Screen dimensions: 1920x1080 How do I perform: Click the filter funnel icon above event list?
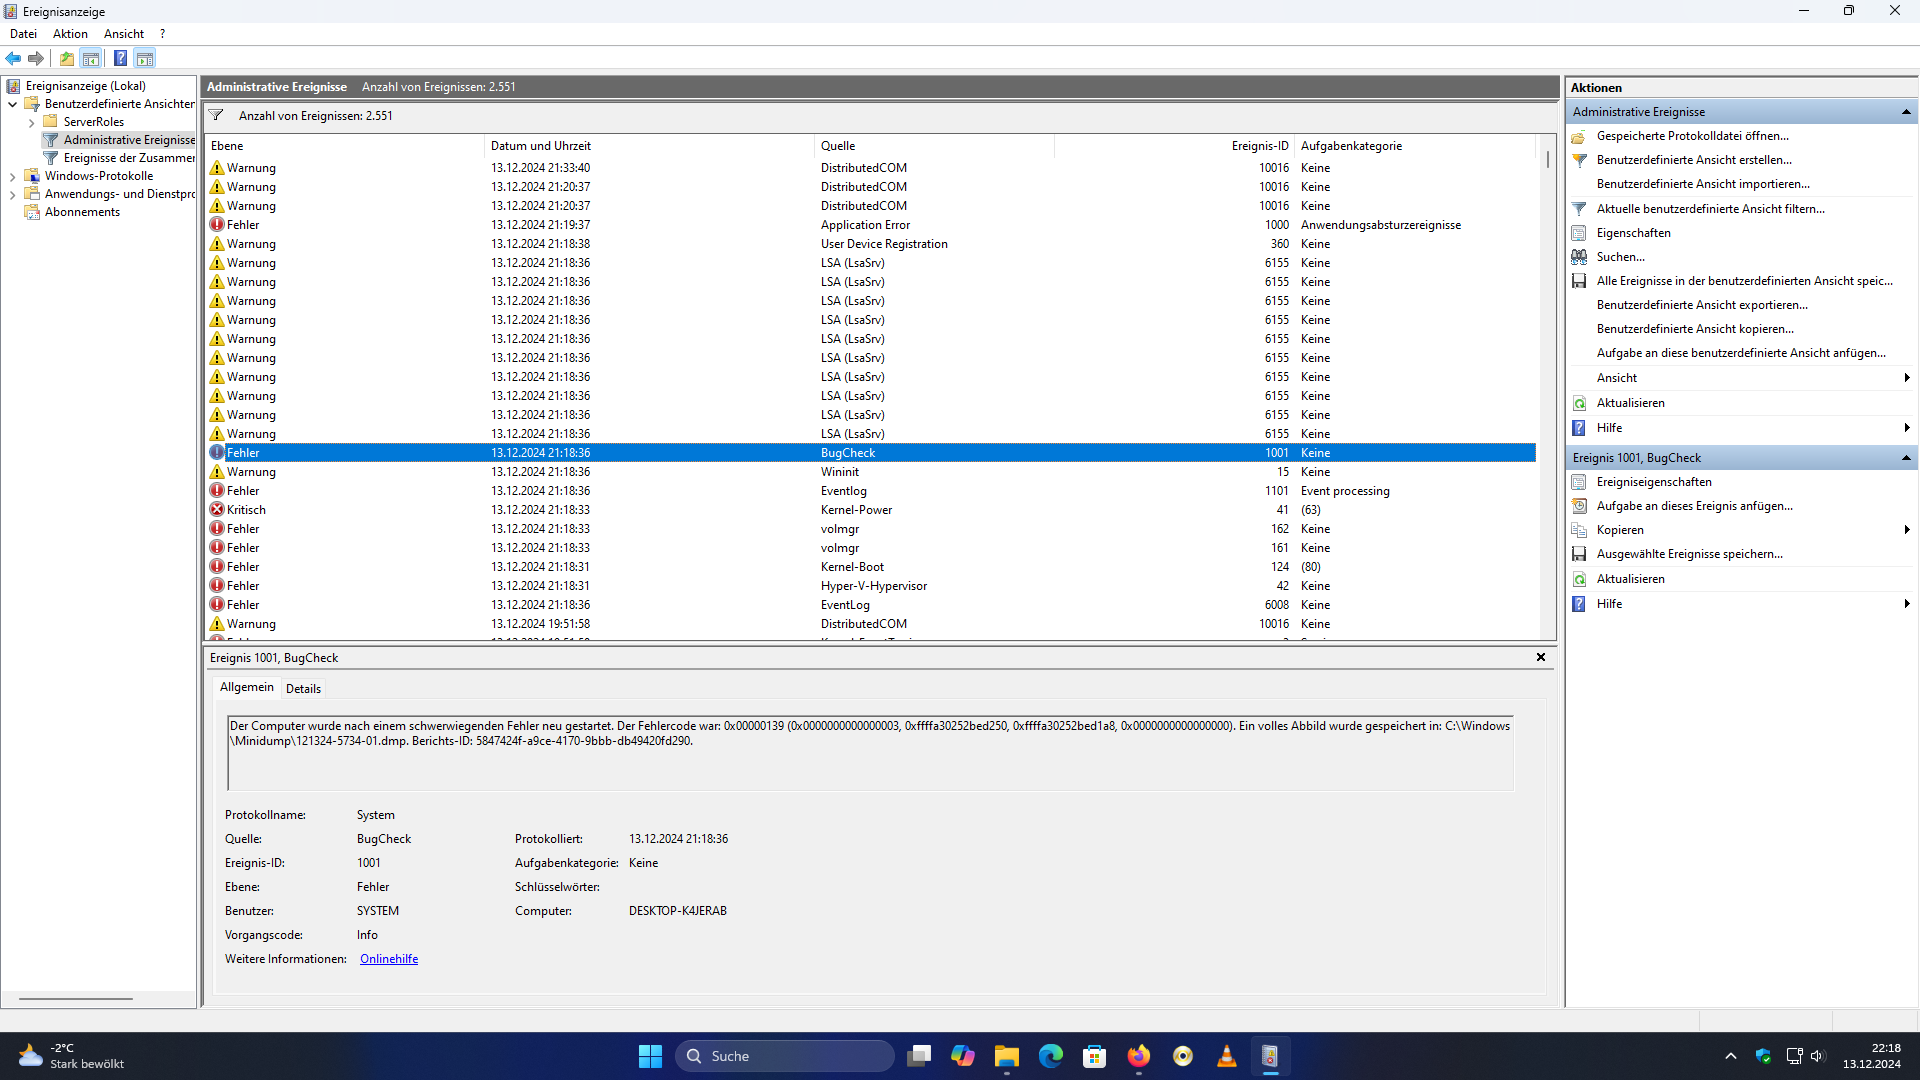[x=216, y=116]
